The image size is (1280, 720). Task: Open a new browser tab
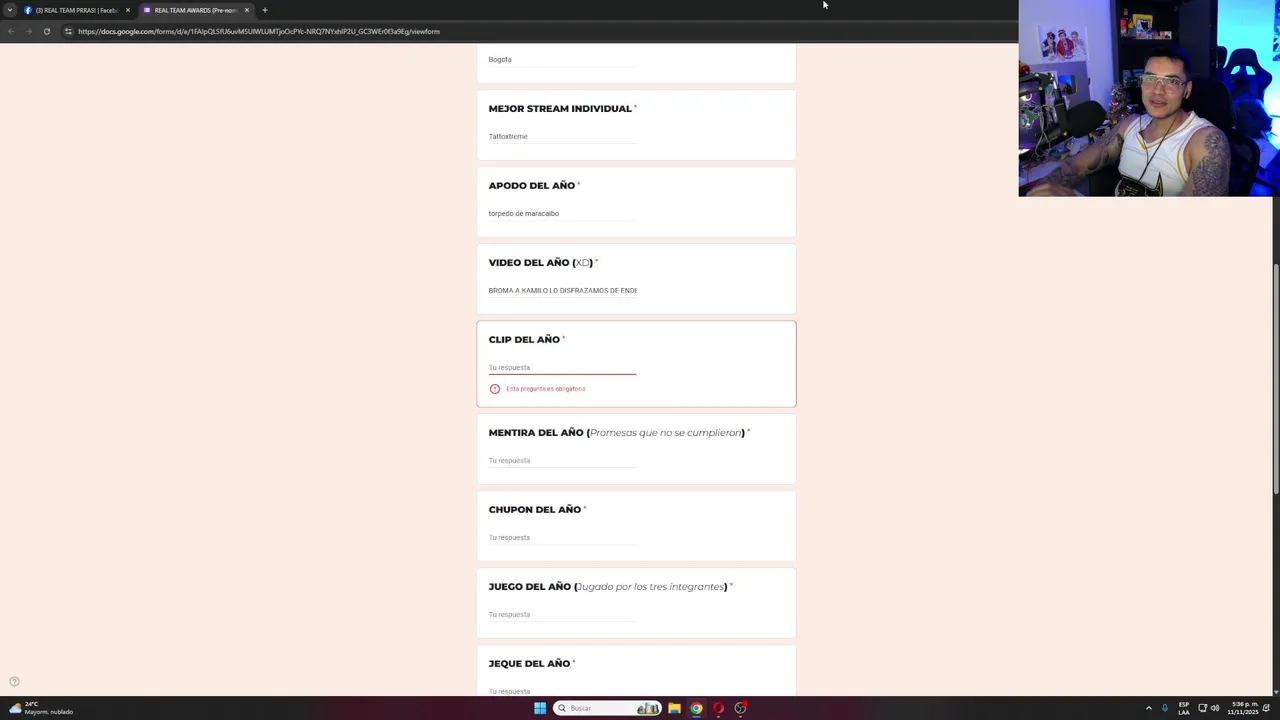[265, 10]
